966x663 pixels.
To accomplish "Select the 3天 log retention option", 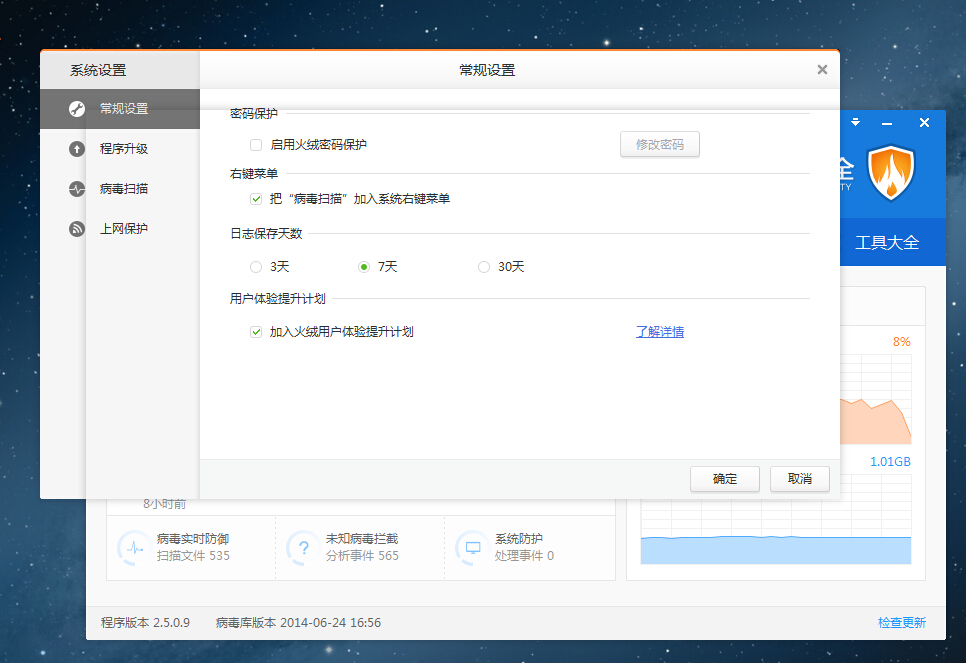I will pos(256,267).
